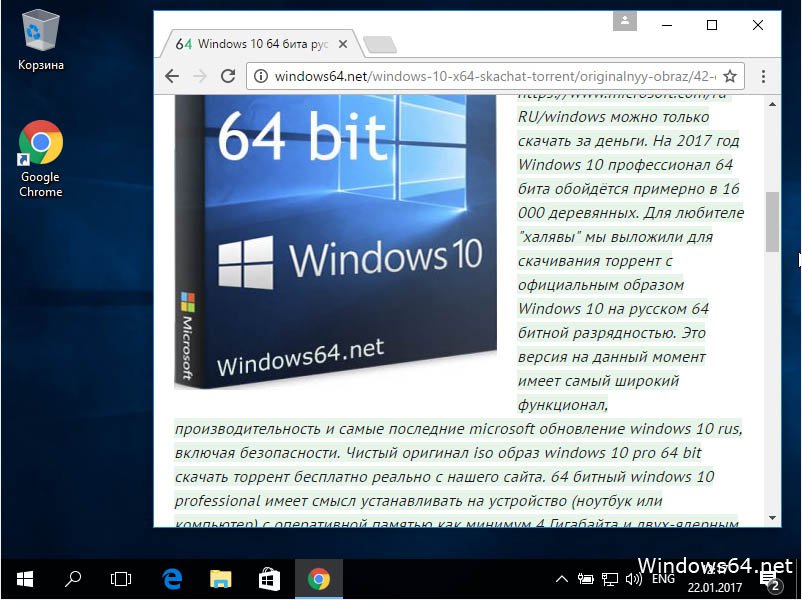Open the volume control speaker icon
This screenshot has width=802, height=600.
click(633, 579)
